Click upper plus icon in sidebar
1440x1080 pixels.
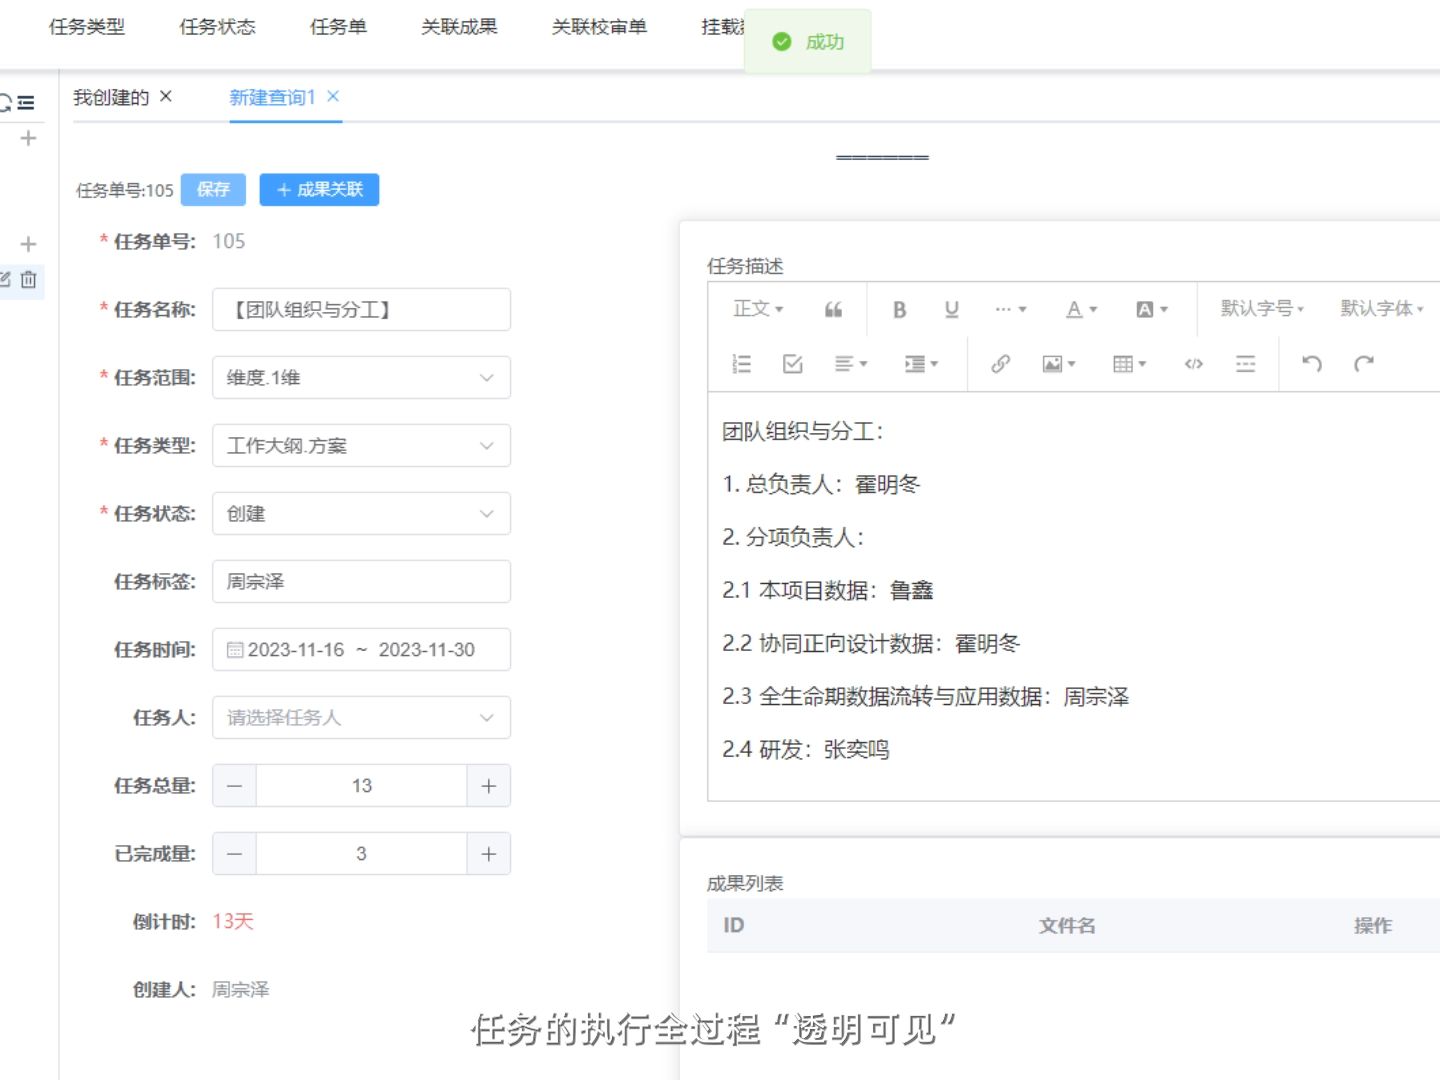(x=28, y=138)
